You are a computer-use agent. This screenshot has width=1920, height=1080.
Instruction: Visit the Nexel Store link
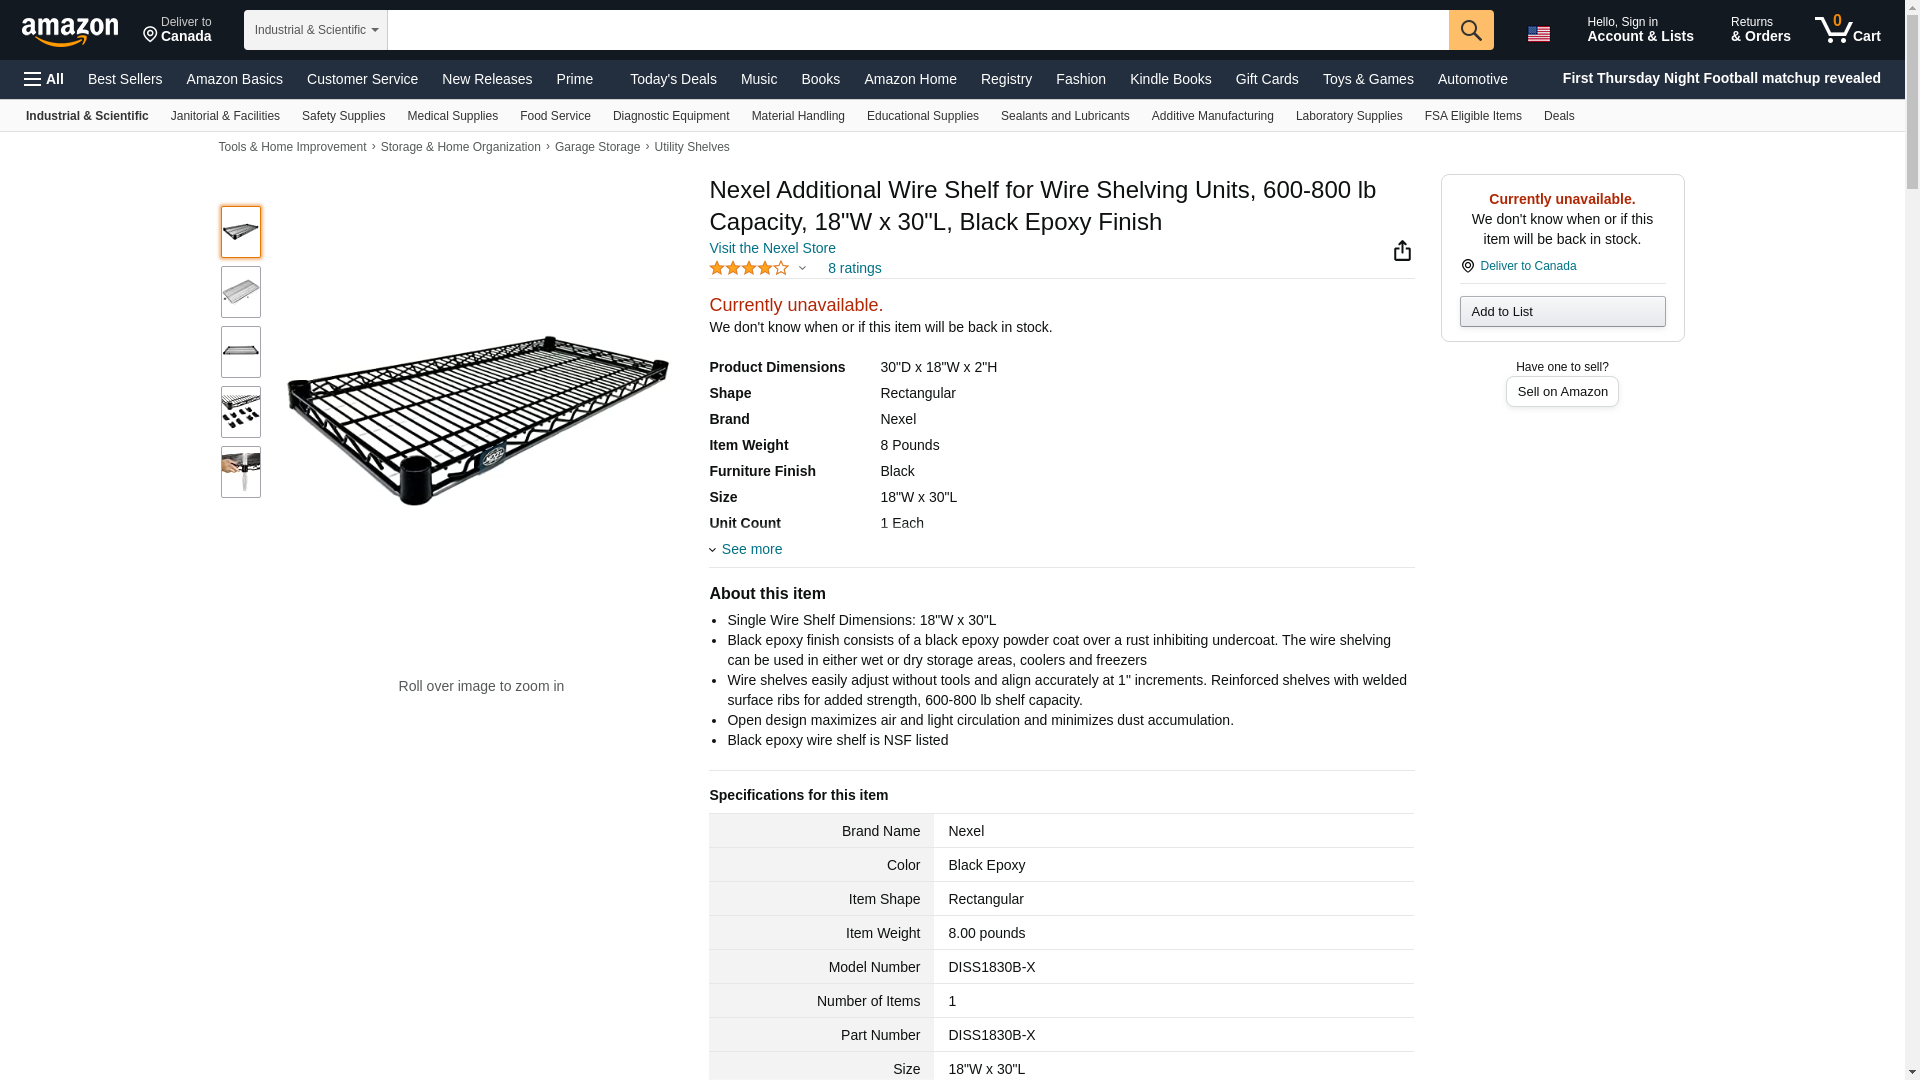772,248
